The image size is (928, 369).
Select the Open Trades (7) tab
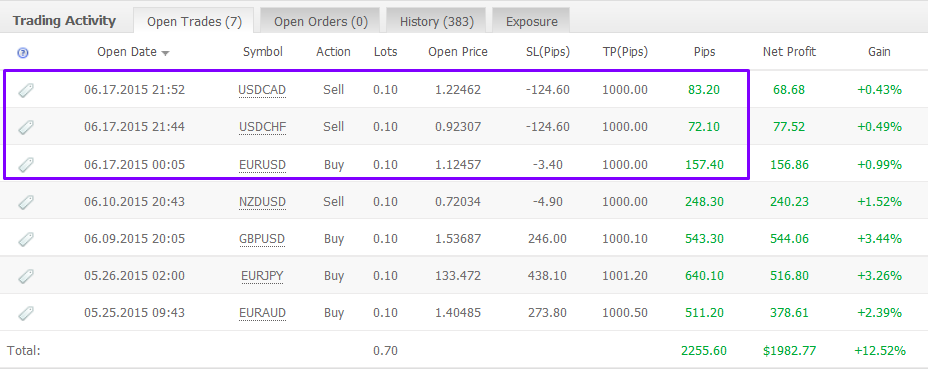pos(195,21)
